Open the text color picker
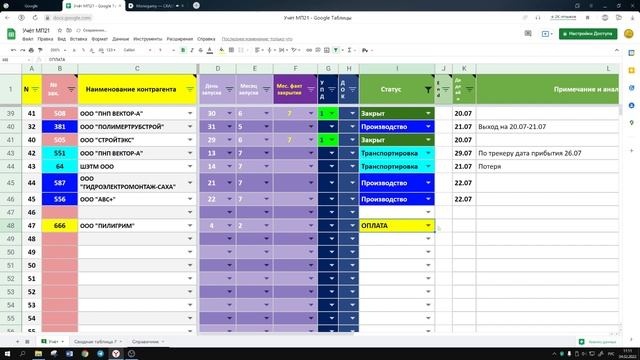This screenshot has height=360, width=640. pos(210,50)
